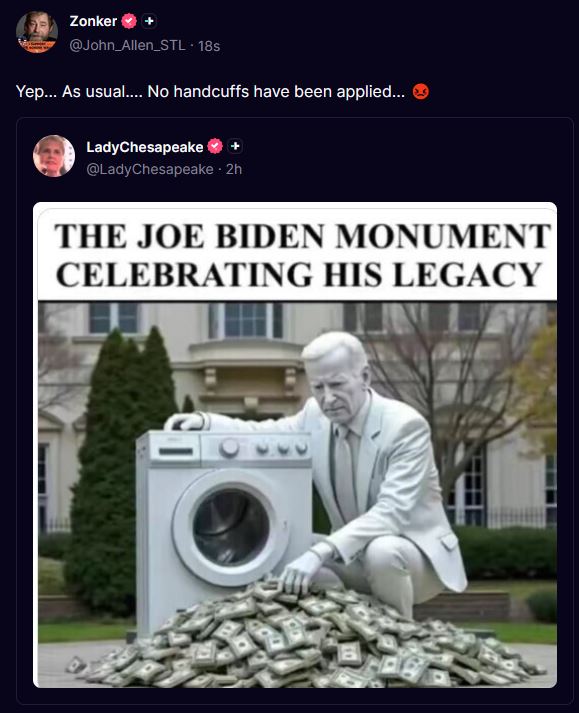This screenshot has height=713, width=579.
Task: Click the 18s post timestamp
Action: [209, 46]
